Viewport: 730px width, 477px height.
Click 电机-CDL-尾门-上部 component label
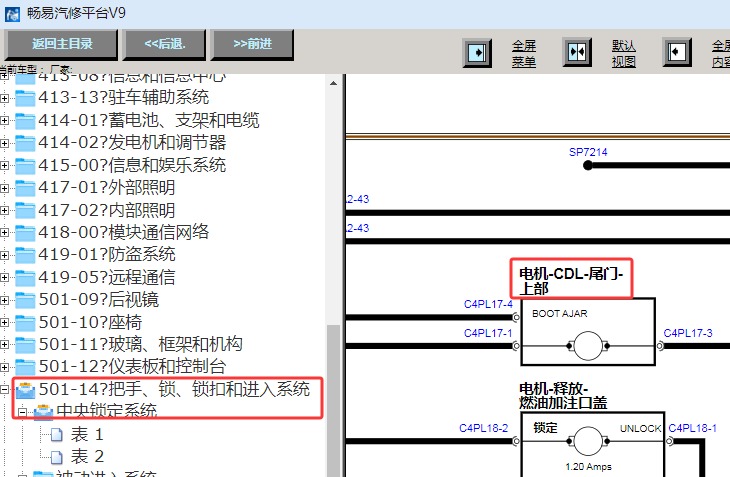pos(571,281)
